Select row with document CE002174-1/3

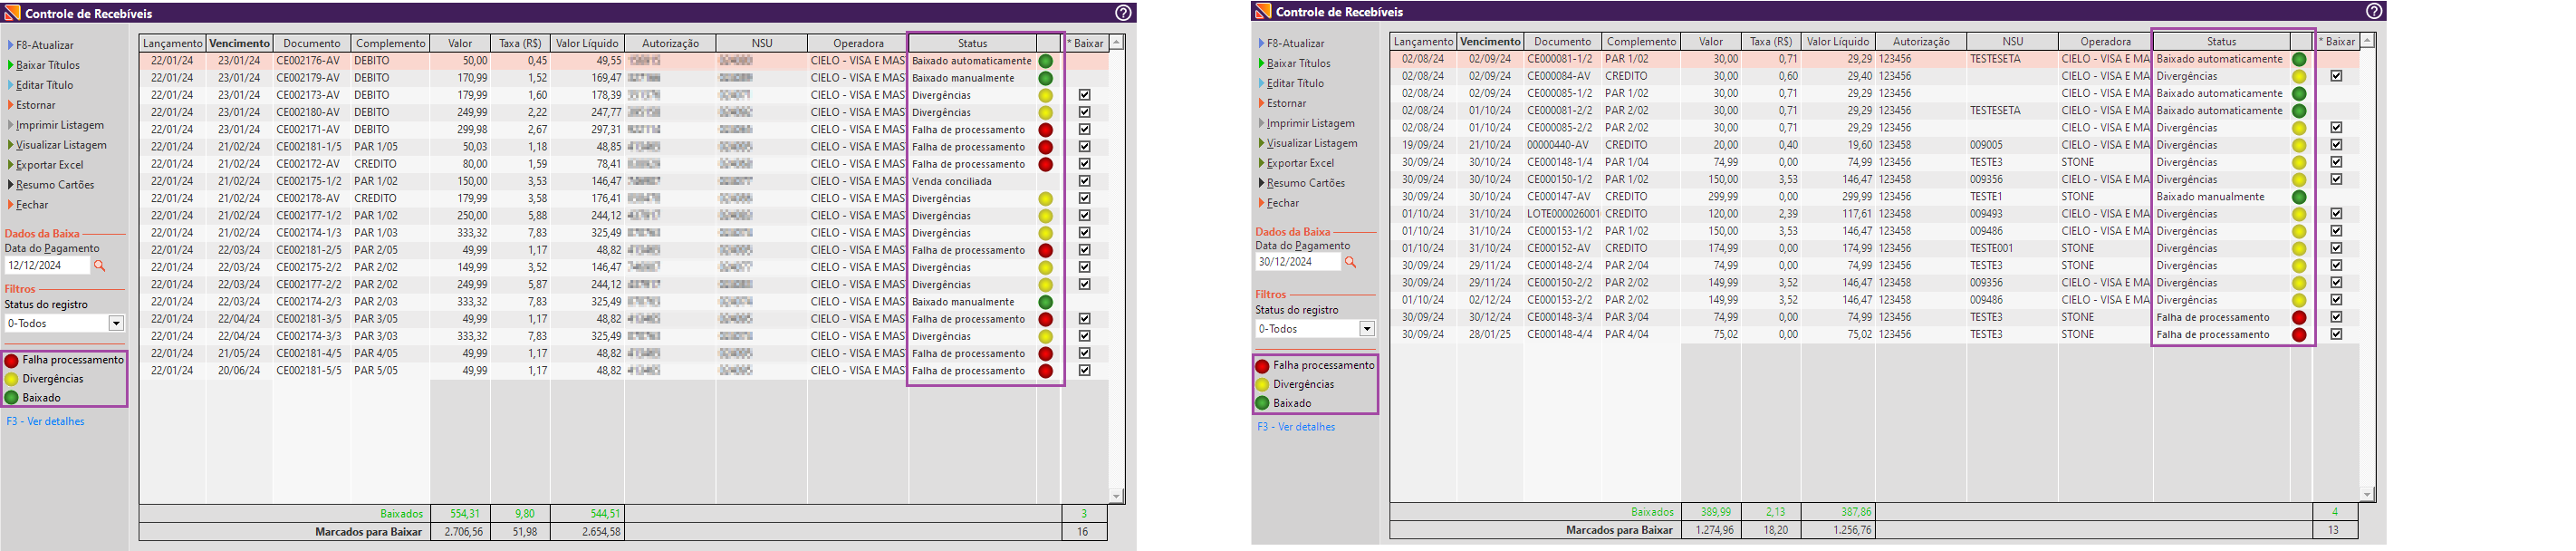(x=623, y=233)
